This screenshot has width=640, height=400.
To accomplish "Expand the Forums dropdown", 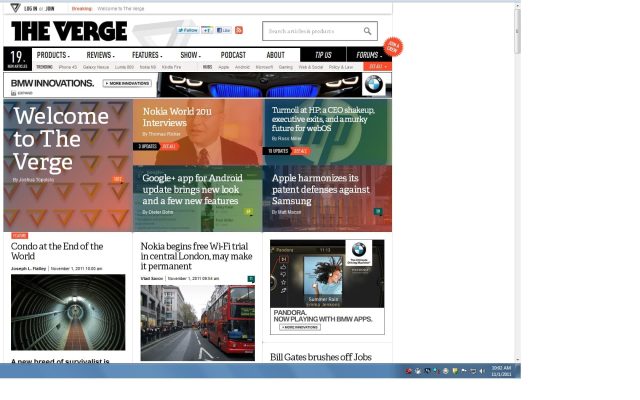I will coord(369,55).
